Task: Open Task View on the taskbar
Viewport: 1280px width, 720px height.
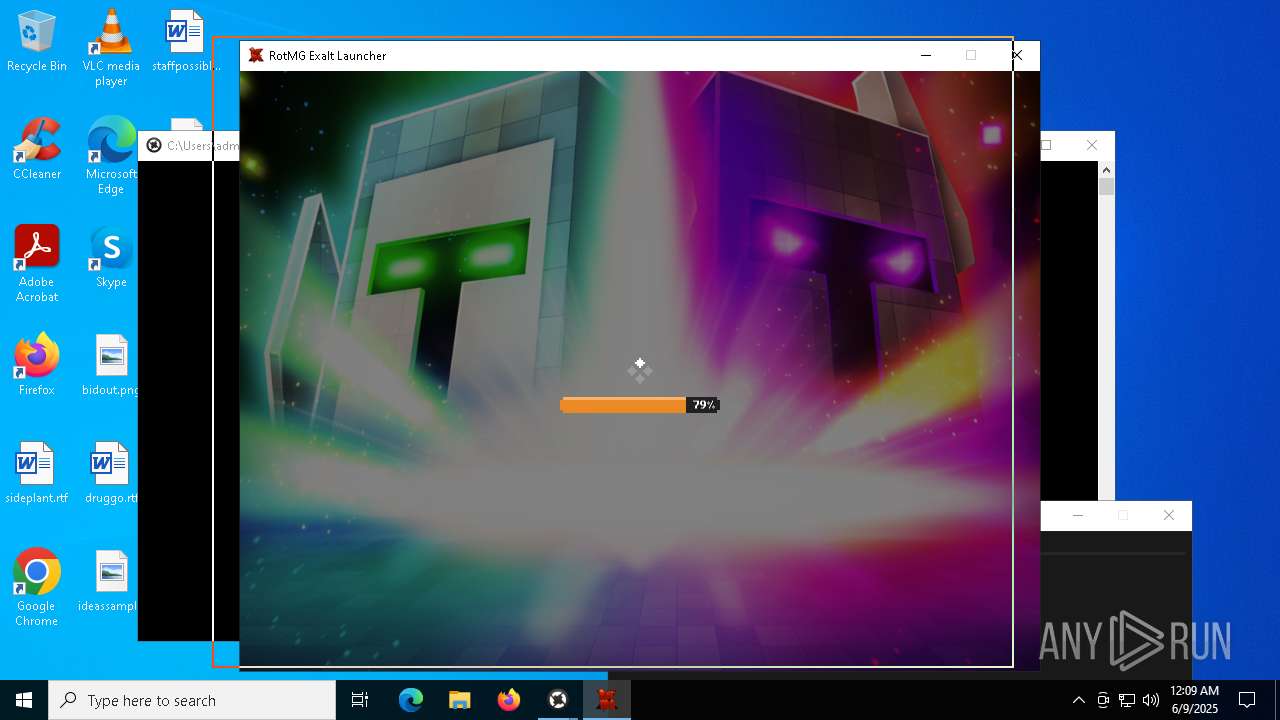Action: (x=360, y=700)
